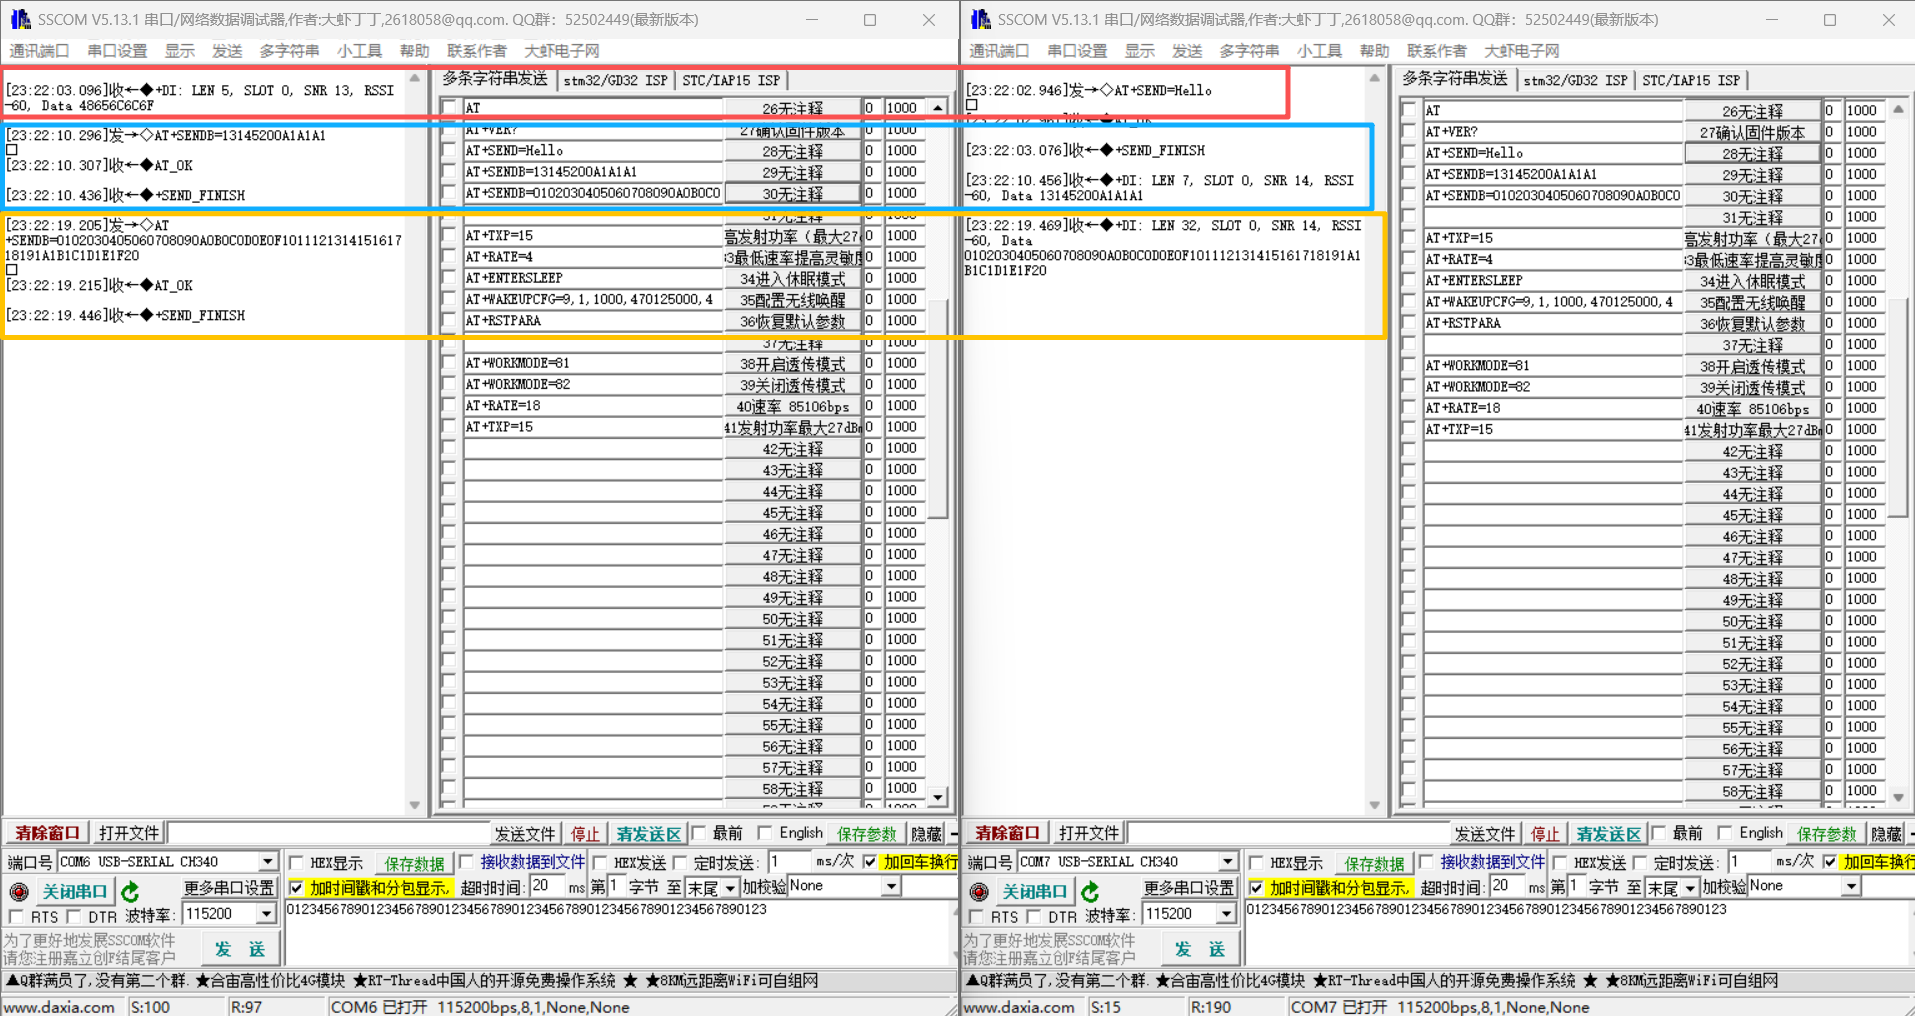This screenshot has height=1016, width=1915.
Task: Open COM6 USB-SERIAL CH340 port dropdown
Action: [267, 861]
